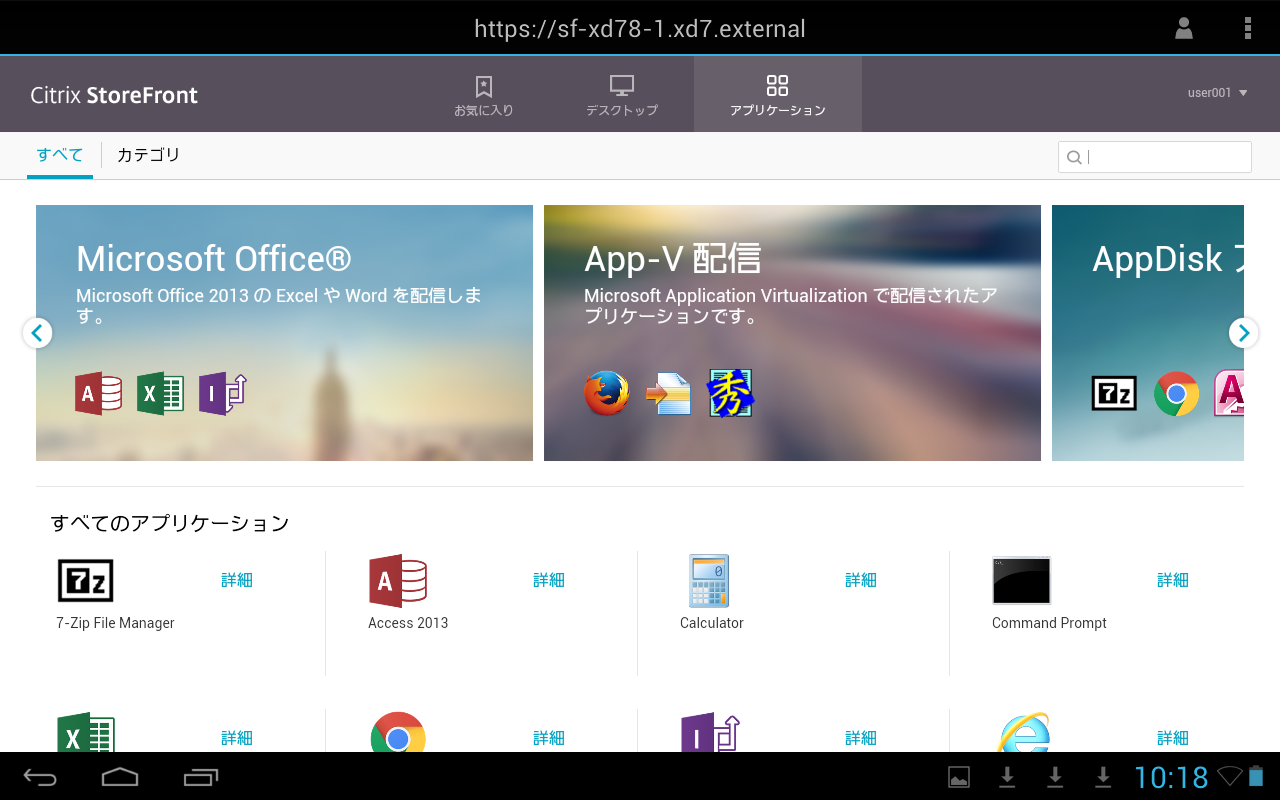The width and height of the screenshot is (1280, 800).
Task: Launch 7-Zip File Manager app icon
Action: [x=85, y=580]
